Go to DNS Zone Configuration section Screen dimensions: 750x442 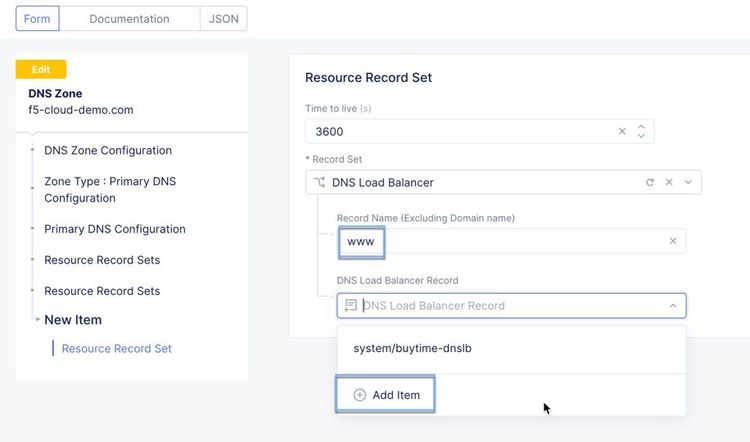pos(108,151)
